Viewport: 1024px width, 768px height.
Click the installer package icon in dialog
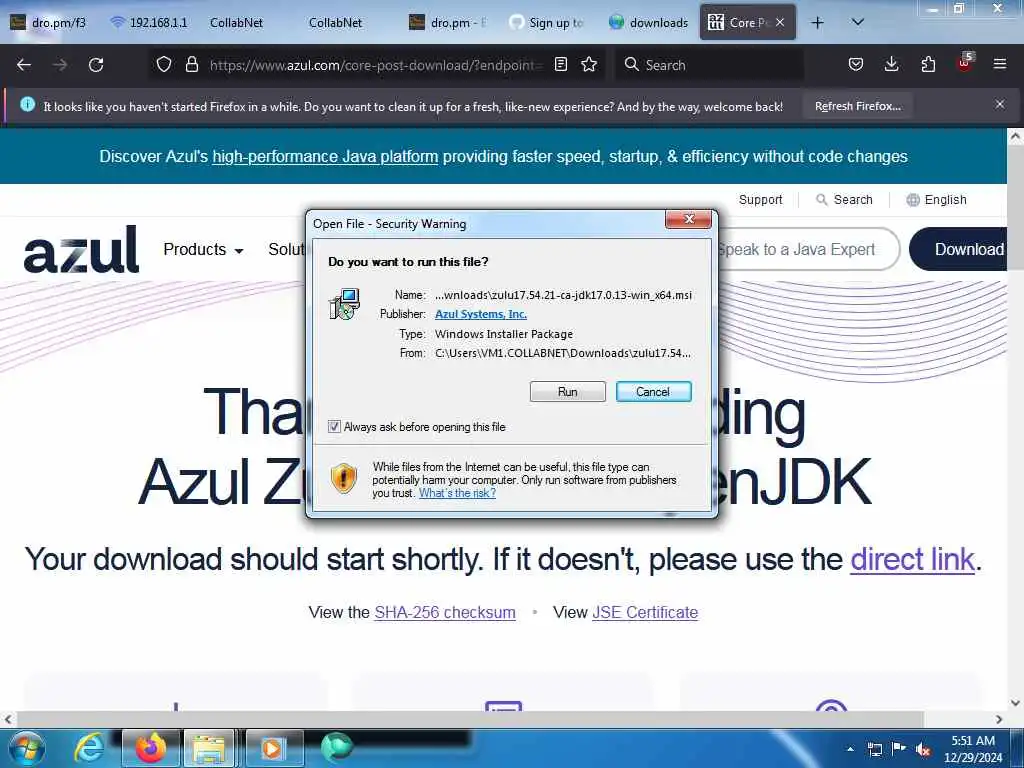coord(345,304)
